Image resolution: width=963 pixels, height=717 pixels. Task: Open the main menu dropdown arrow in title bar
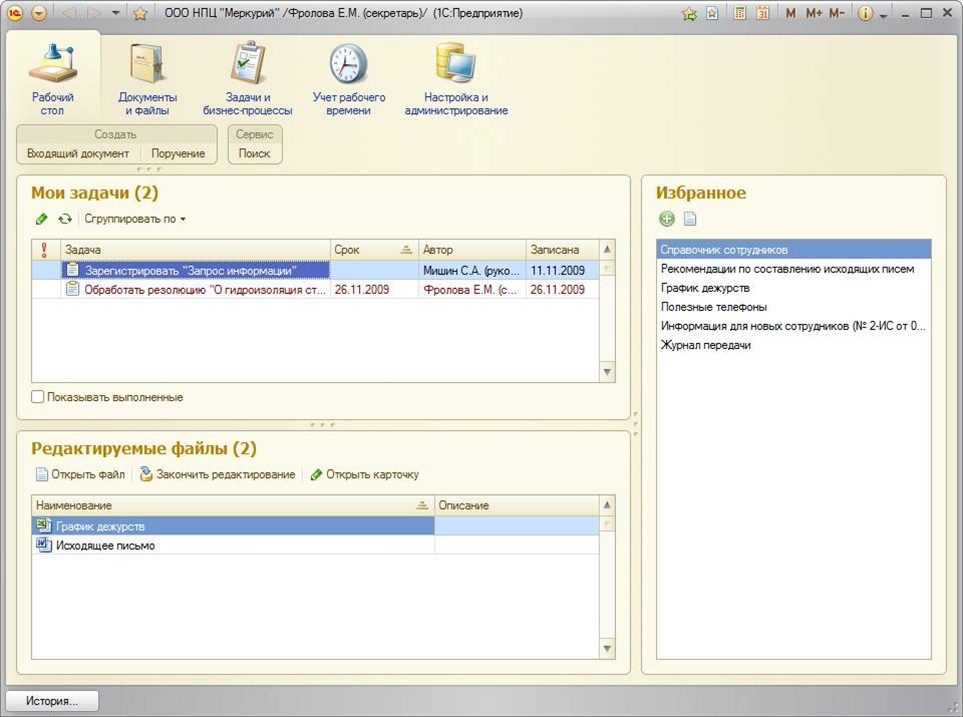pyautogui.click(x=38, y=14)
